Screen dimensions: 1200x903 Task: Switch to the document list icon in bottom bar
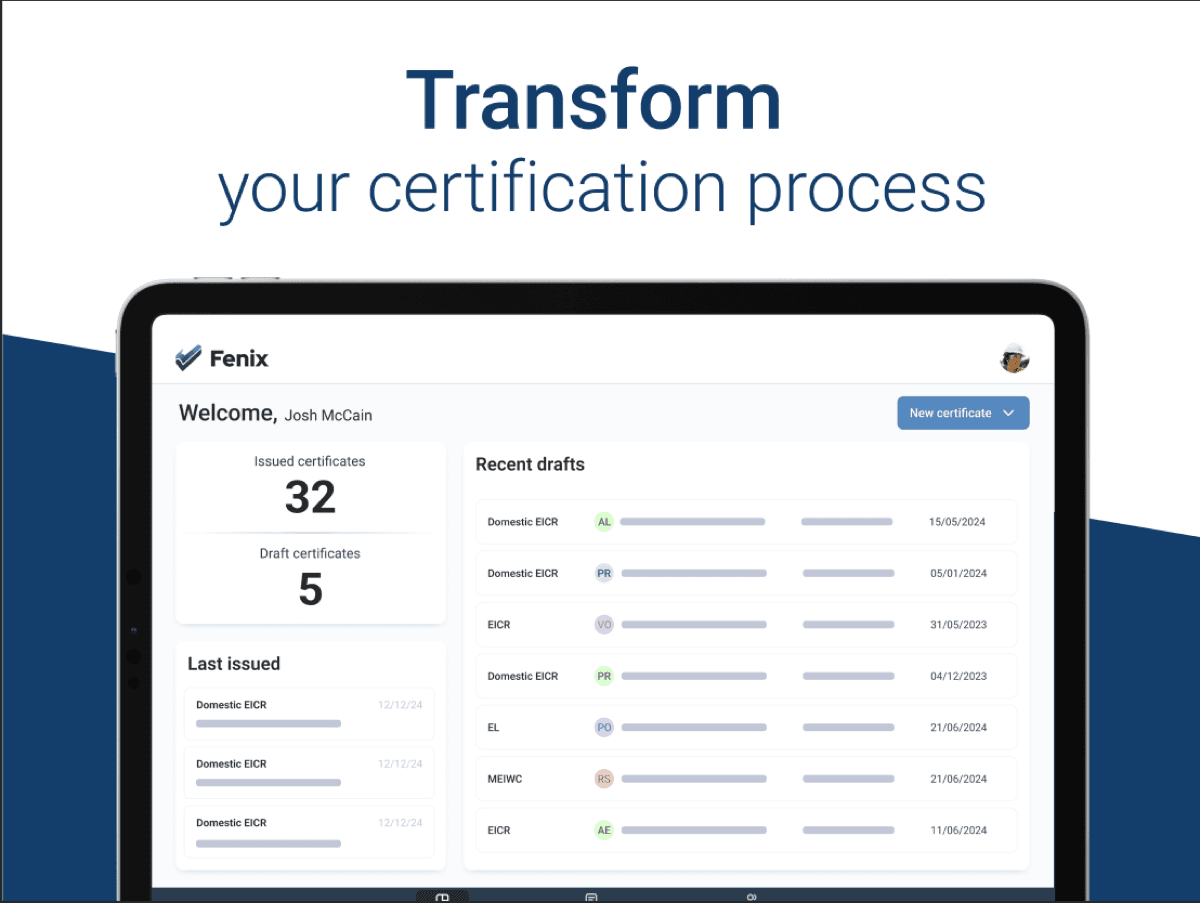click(x=591, y=897)
